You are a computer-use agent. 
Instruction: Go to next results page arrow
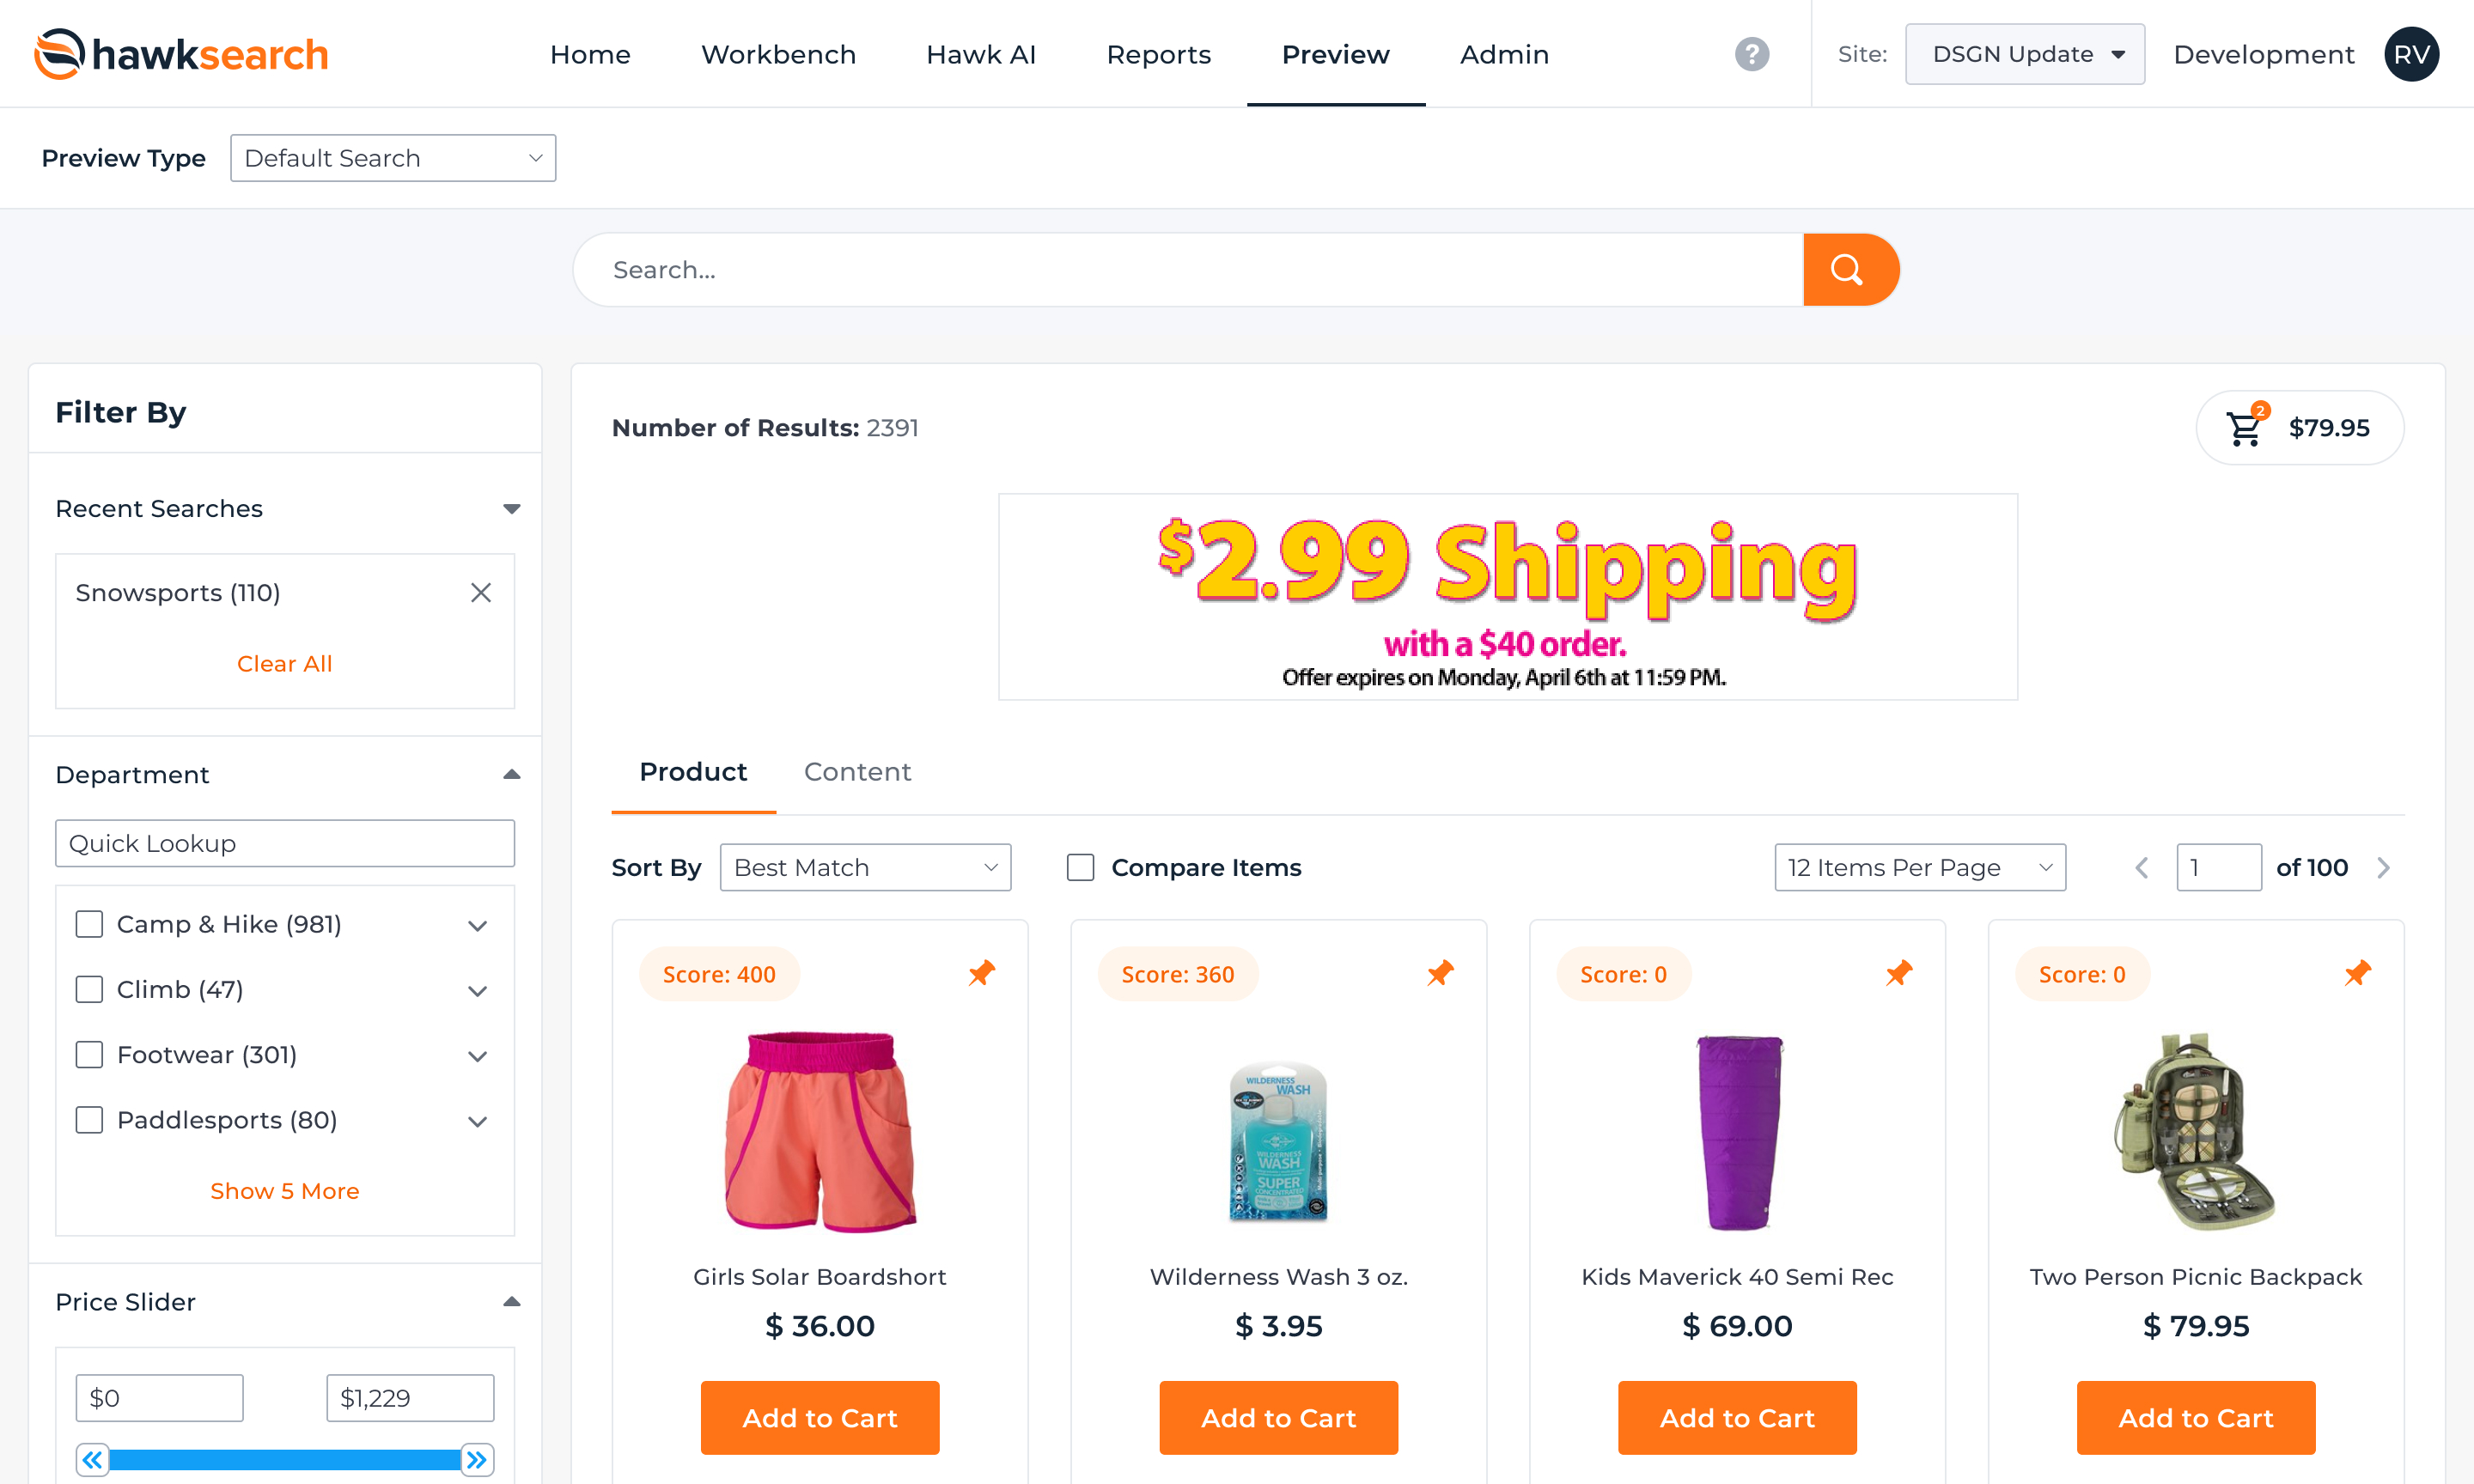(2384, 868)
